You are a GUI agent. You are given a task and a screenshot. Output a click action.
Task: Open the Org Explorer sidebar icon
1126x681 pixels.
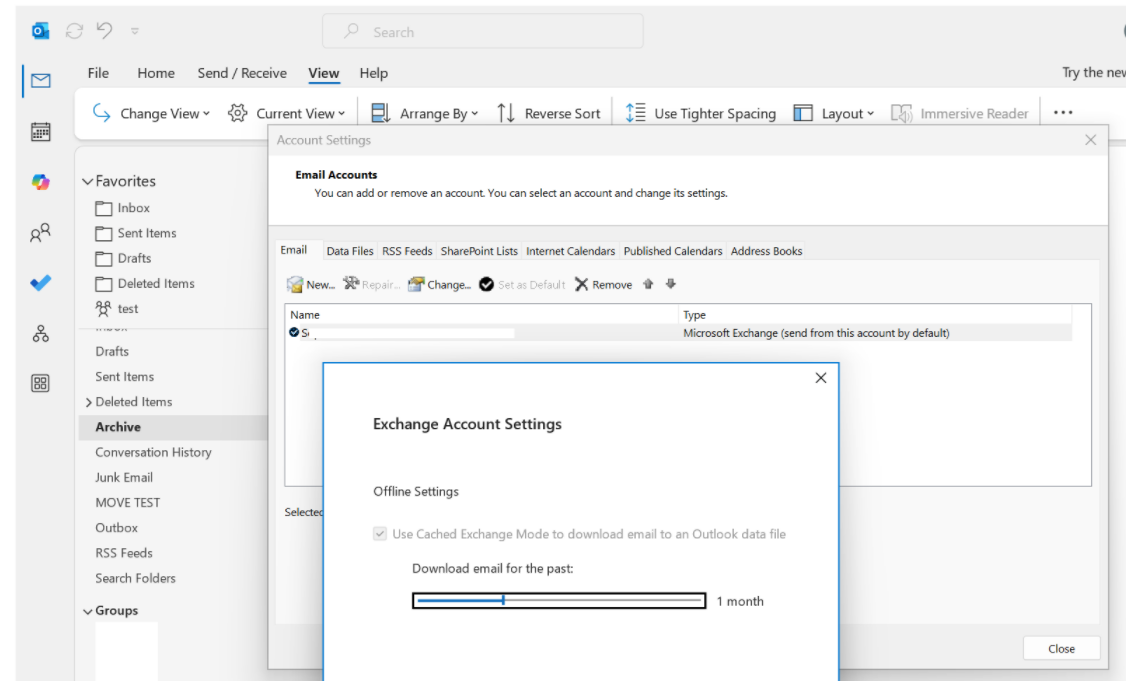(41, 333)
